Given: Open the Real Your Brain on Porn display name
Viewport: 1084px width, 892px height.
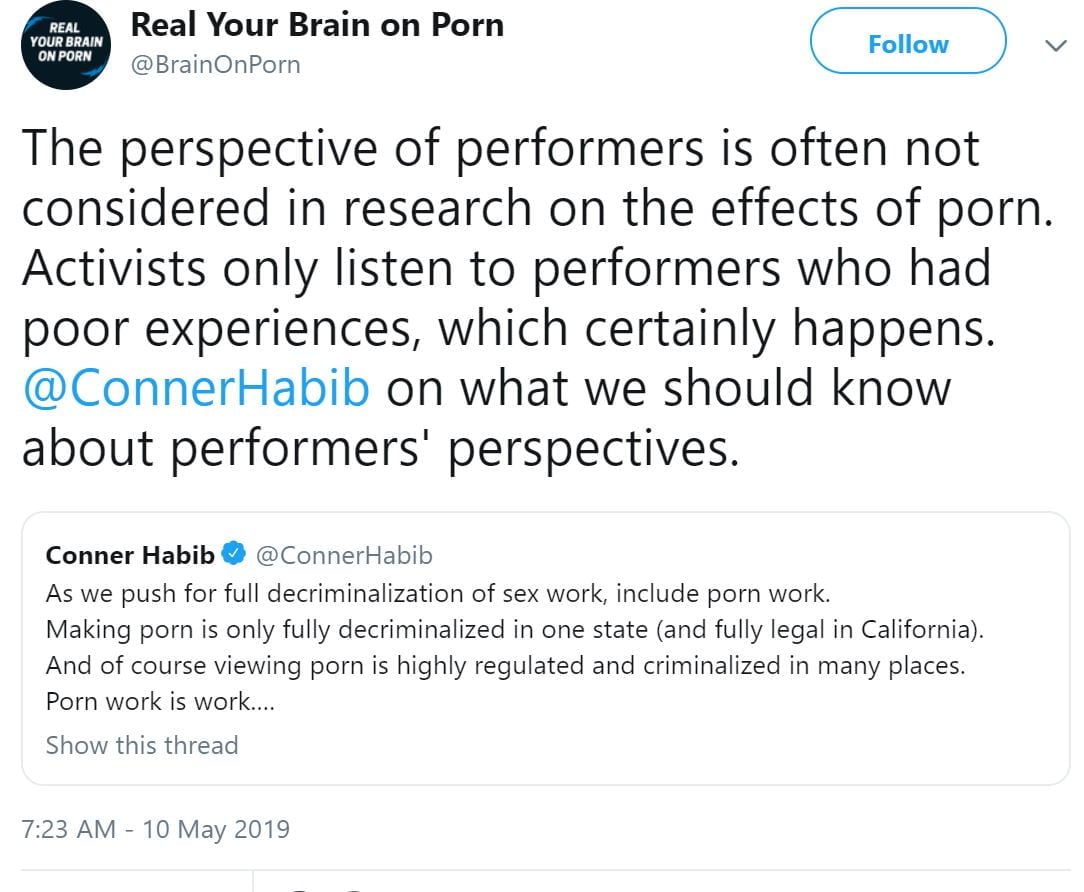Looking at the screenshot, I should 318,25.
